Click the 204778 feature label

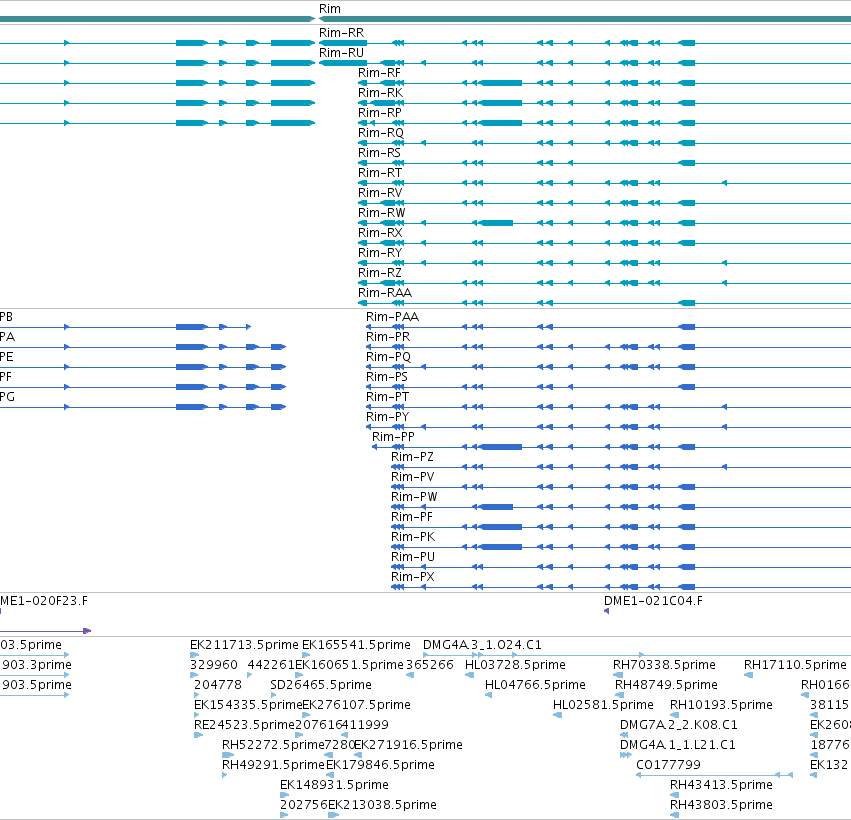click(x=218, y=685)
